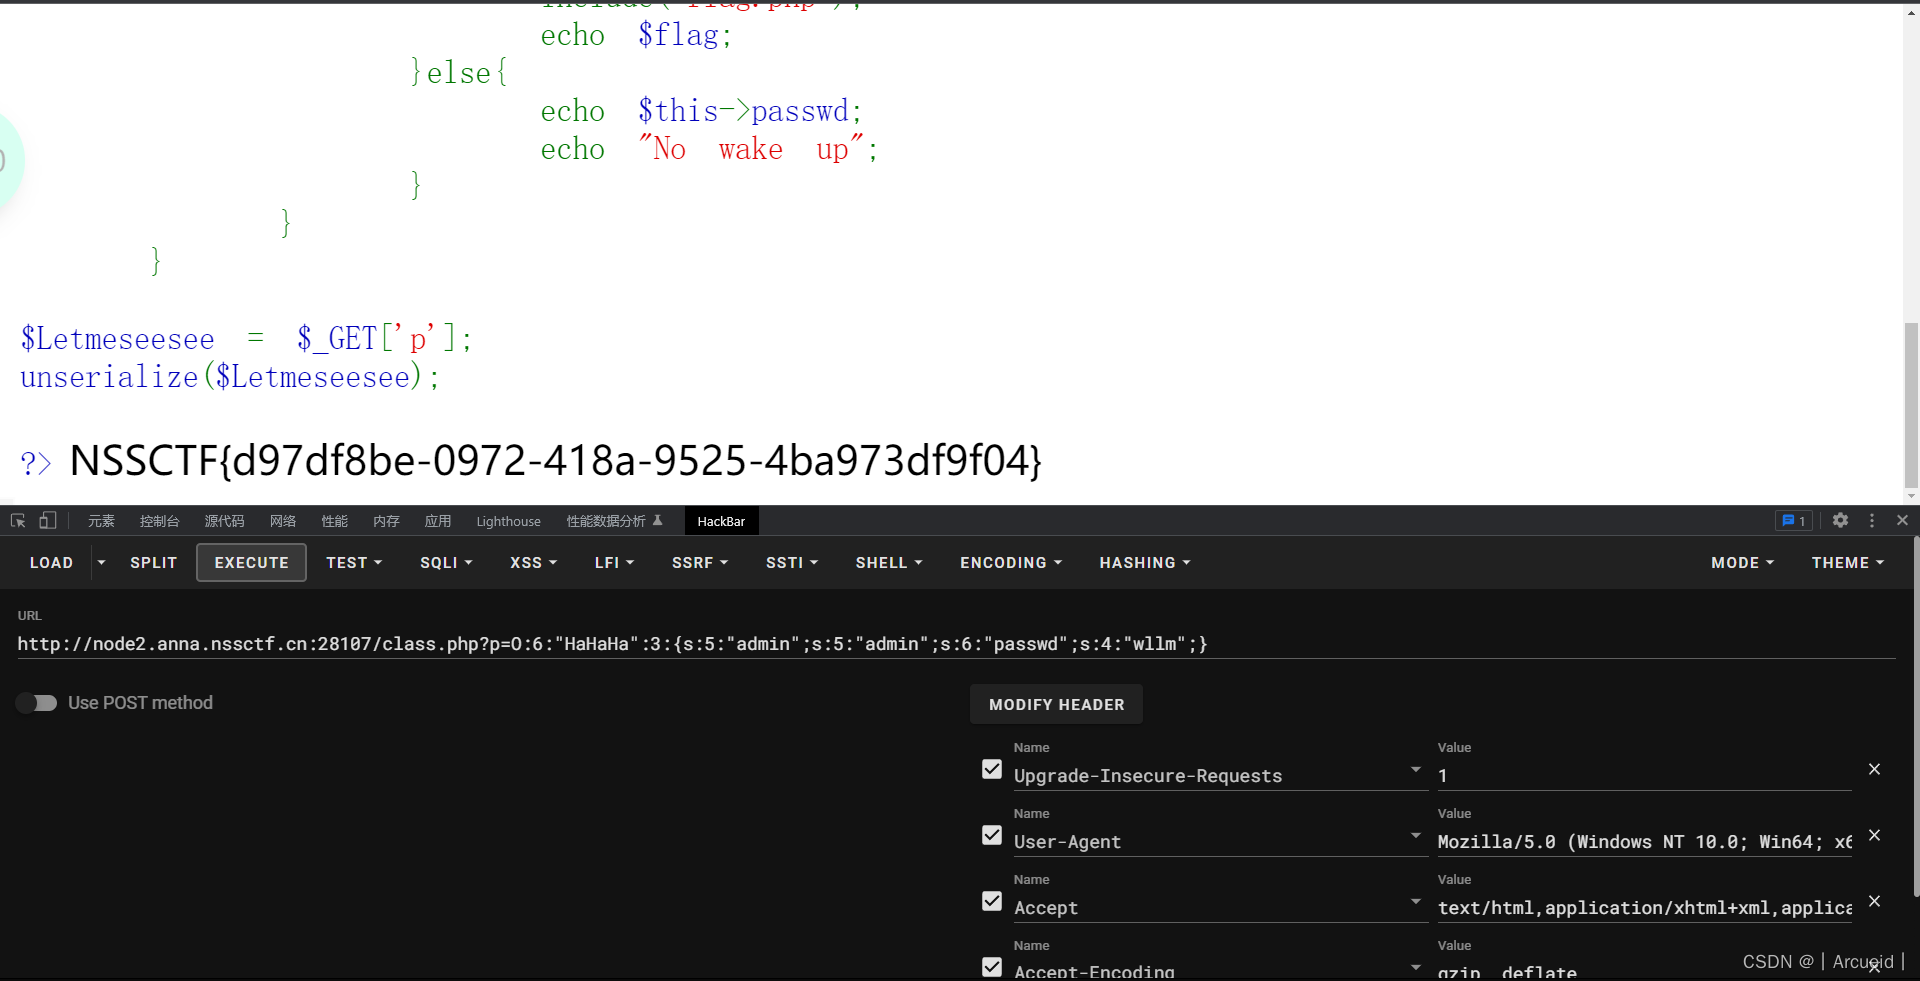Viewport: 1920px width, 981px height.
Task: Expand the ENCODING menu
Action: pyautogui.click(x=1011, y=563)
